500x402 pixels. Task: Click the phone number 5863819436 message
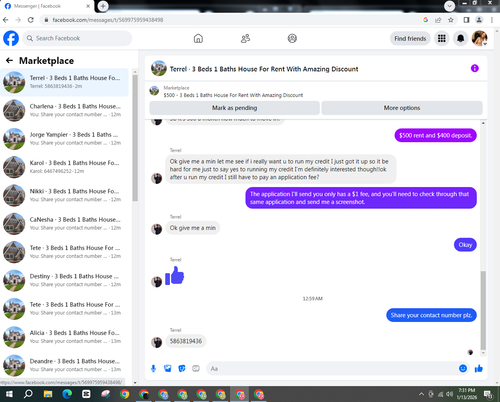click(x=186, y=341)
